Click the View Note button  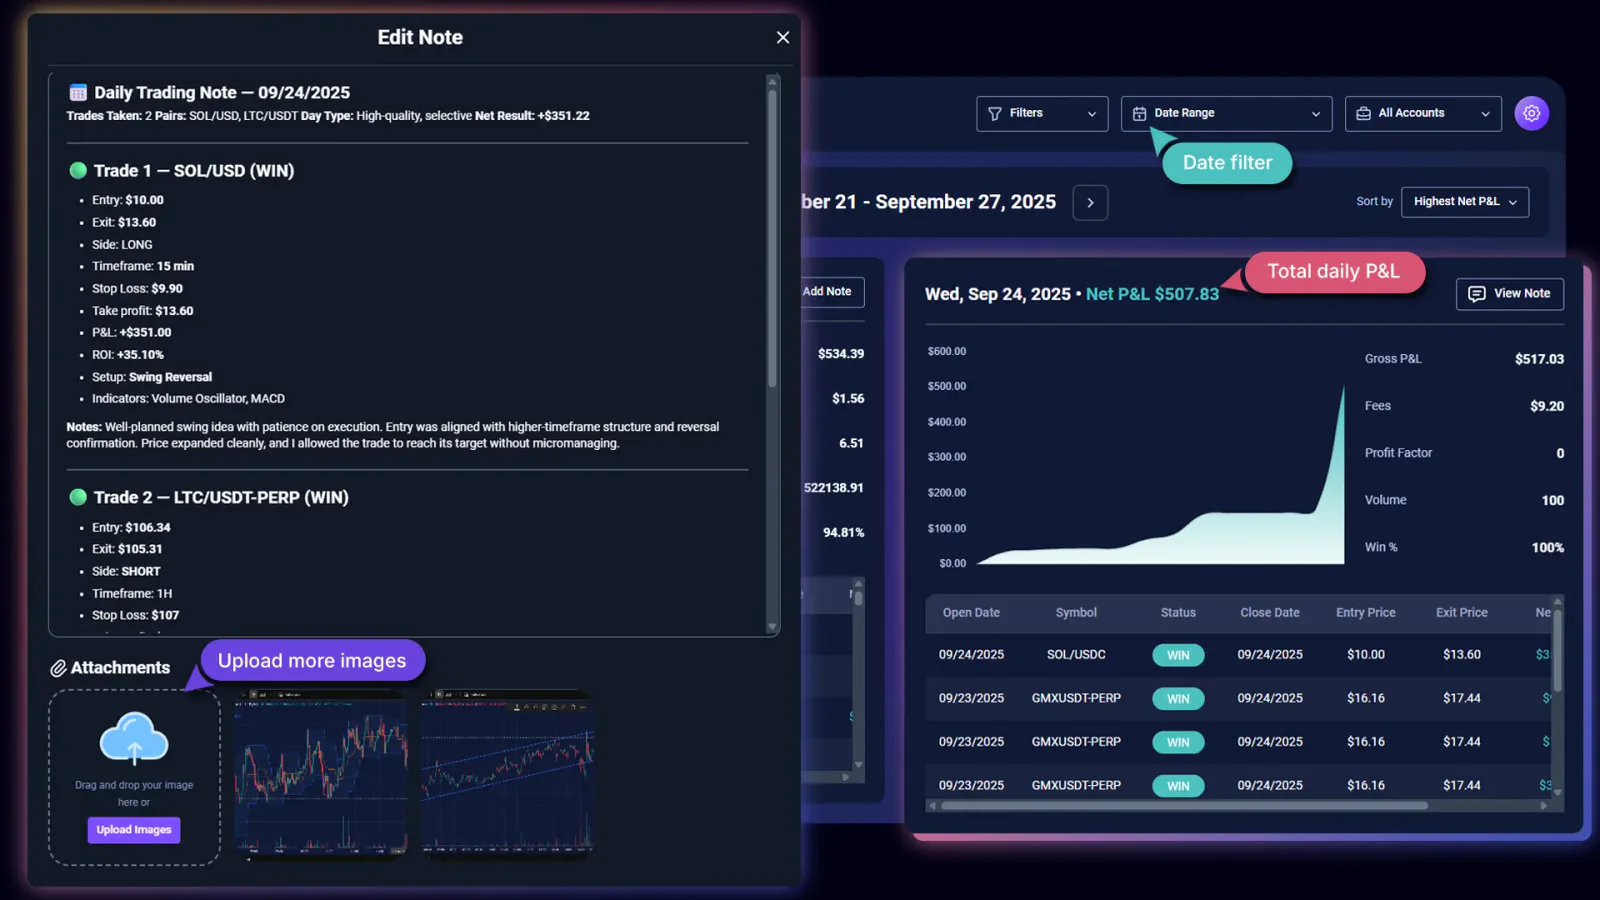[1509, 293]
